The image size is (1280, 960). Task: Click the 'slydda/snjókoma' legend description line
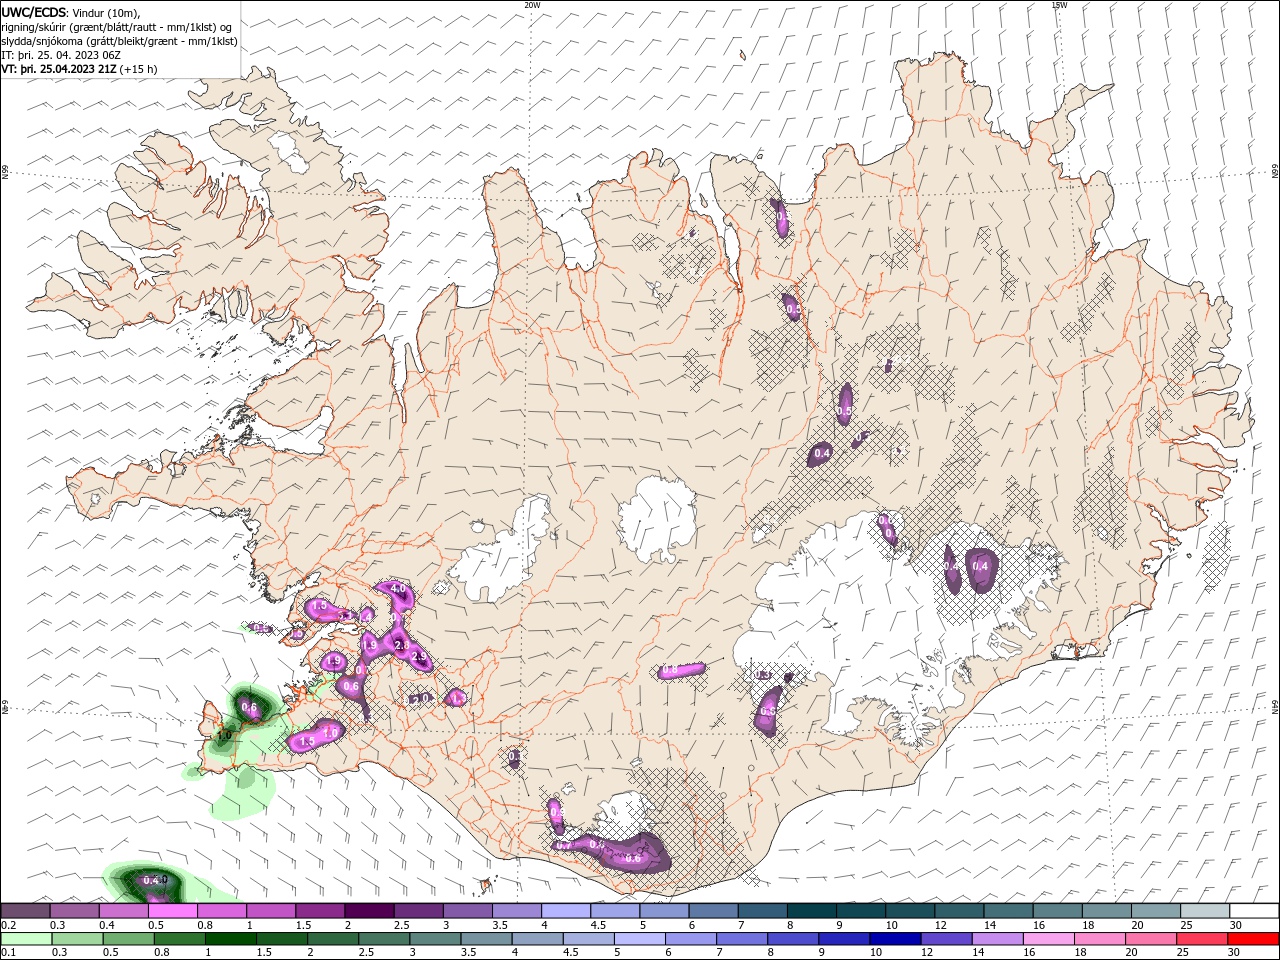point(119,41)
